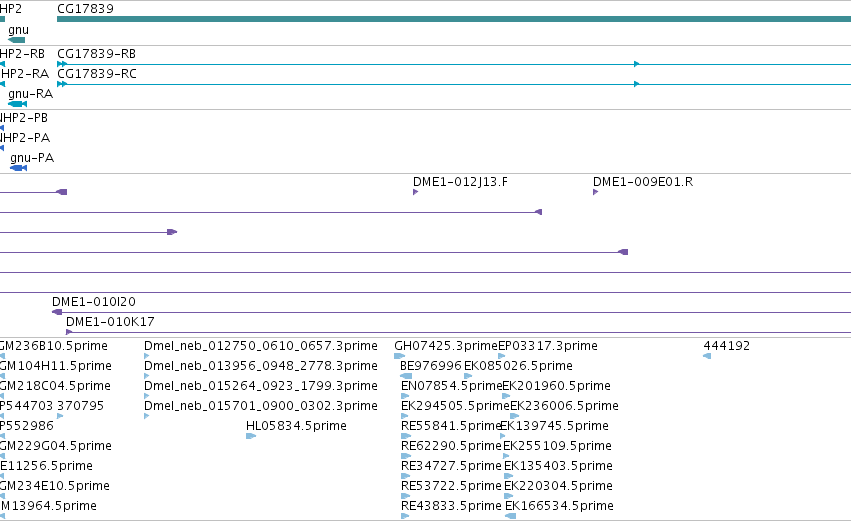851x521 pixels.
Task: Click the gnu-RA transcript arrow glyph
Action: coord(17,104)
